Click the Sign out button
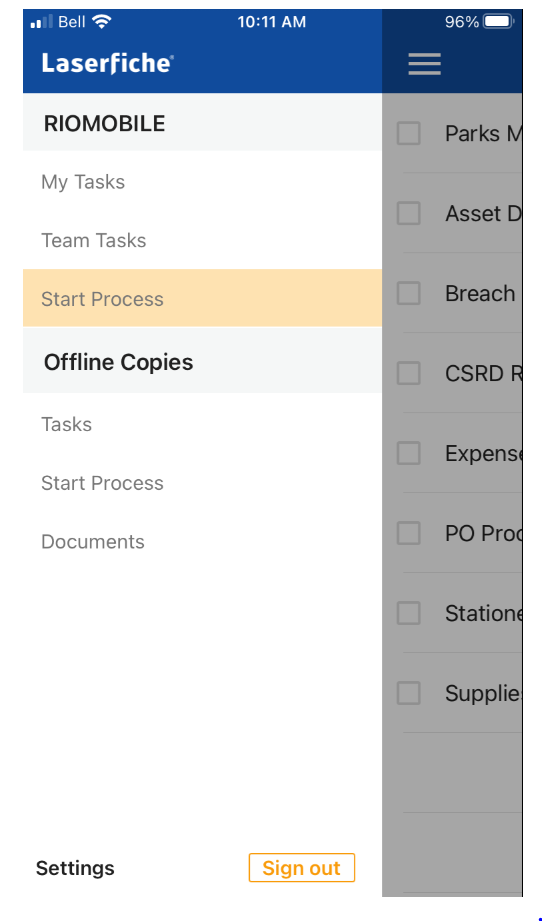This screenshot has height=921, width=542. 302,868
